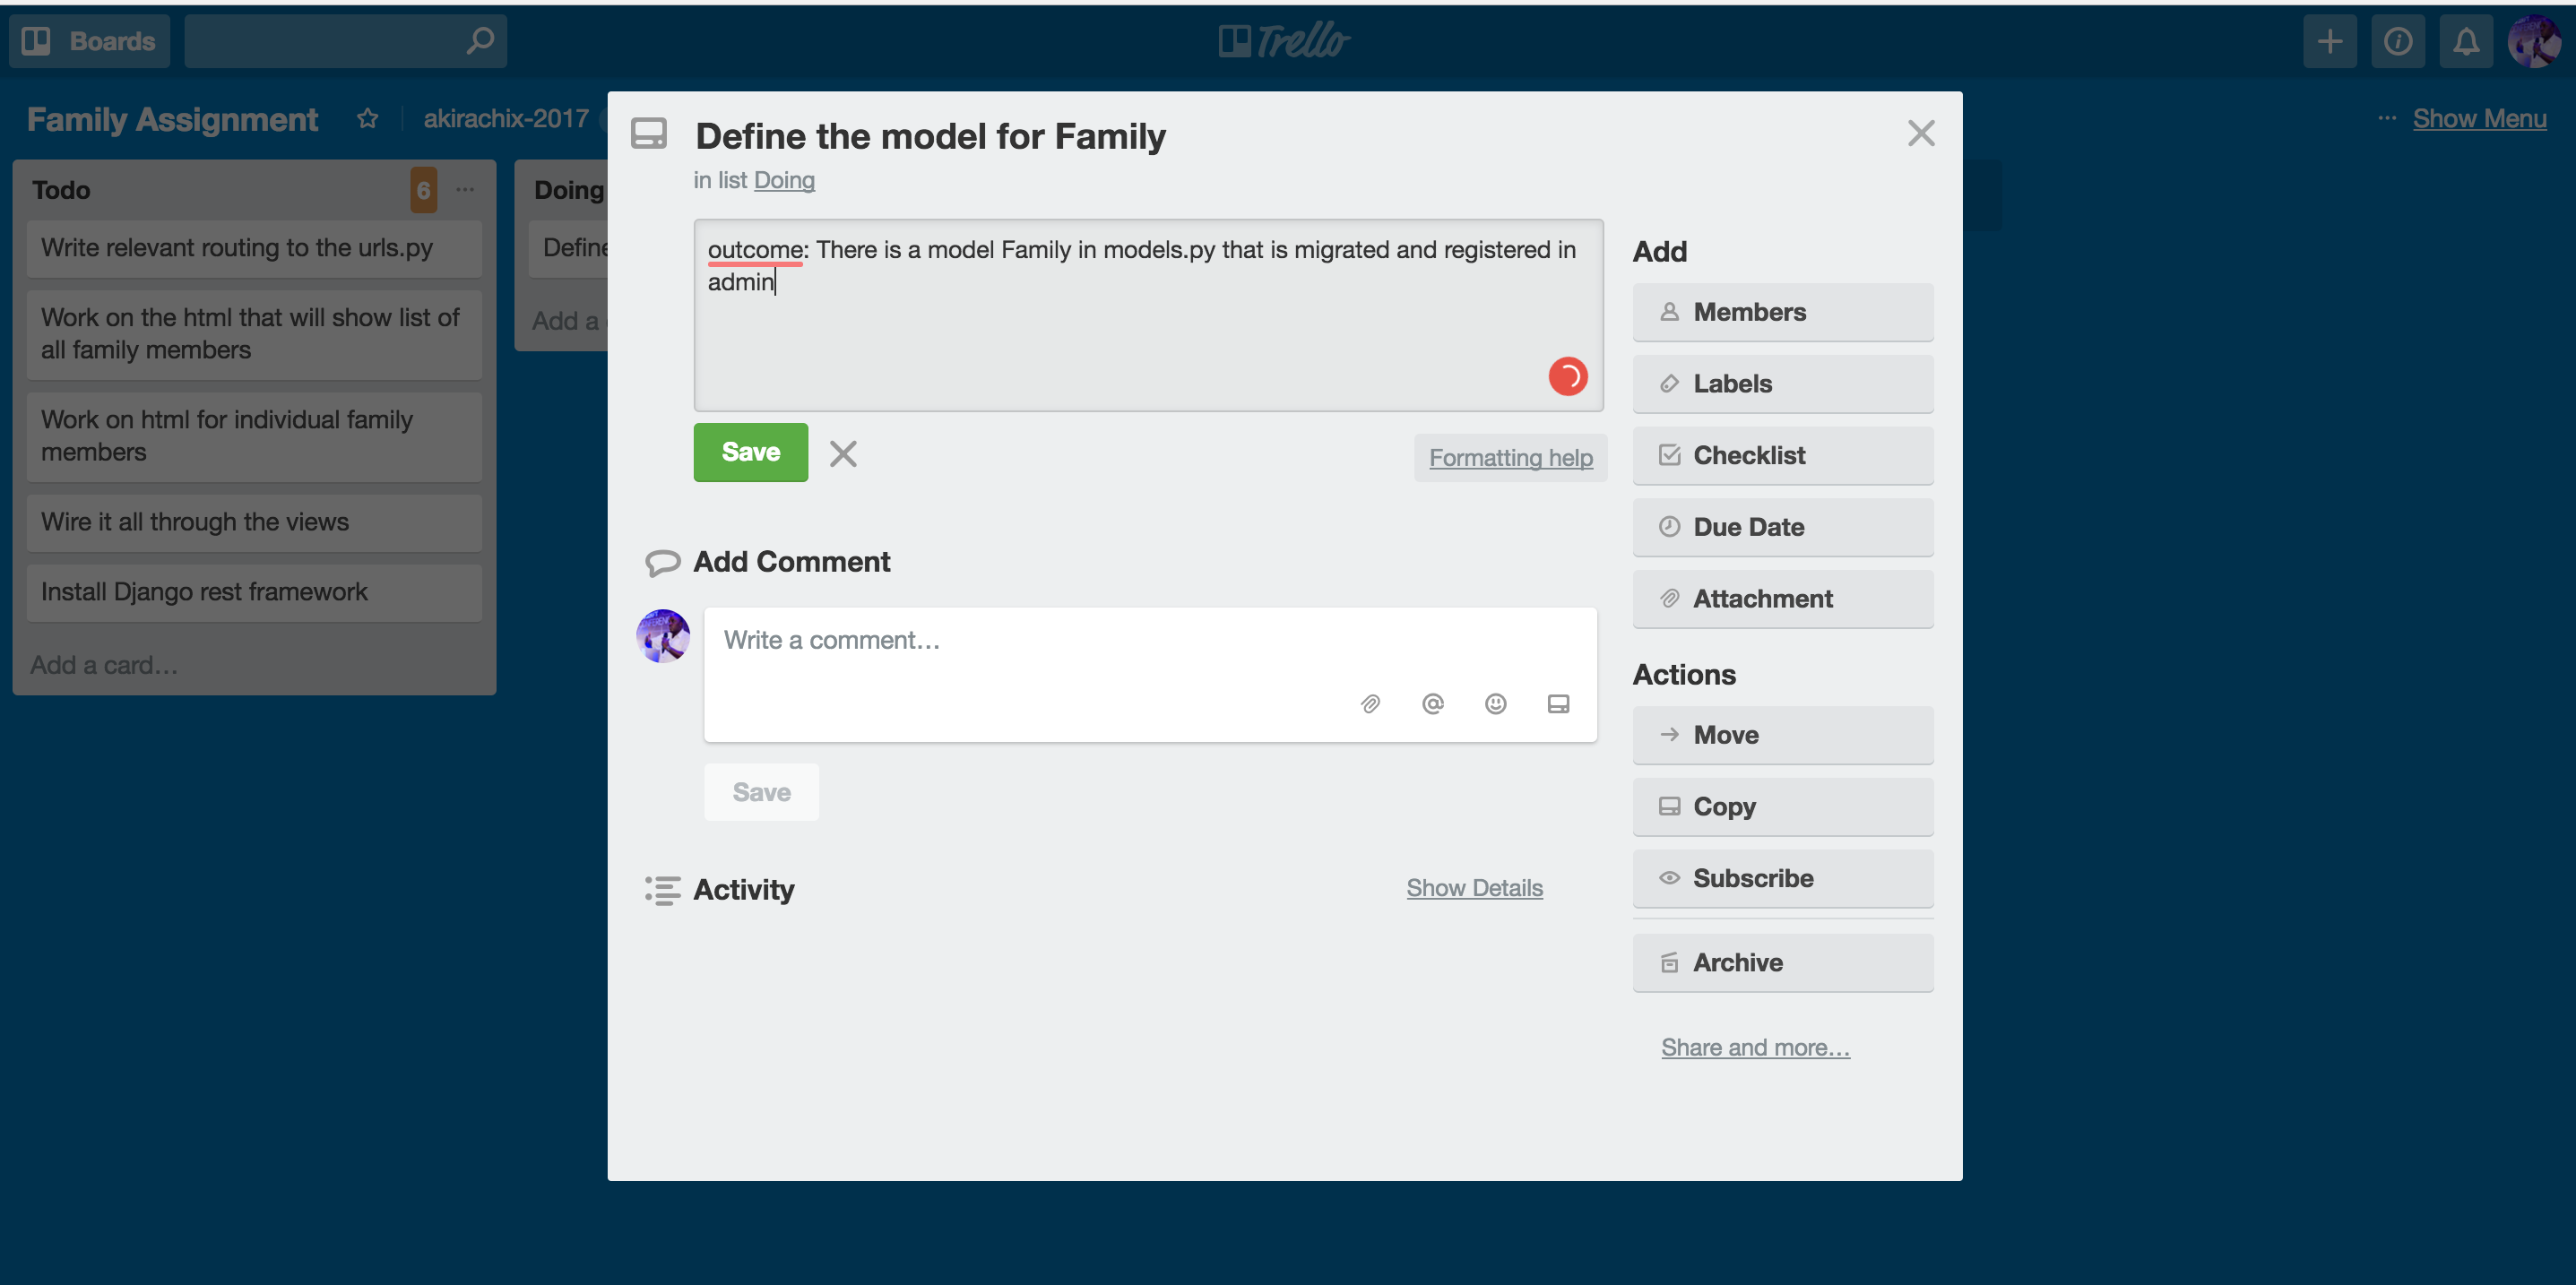
Task: Click the add card icon in comment box
Action: pos(1558,704)
